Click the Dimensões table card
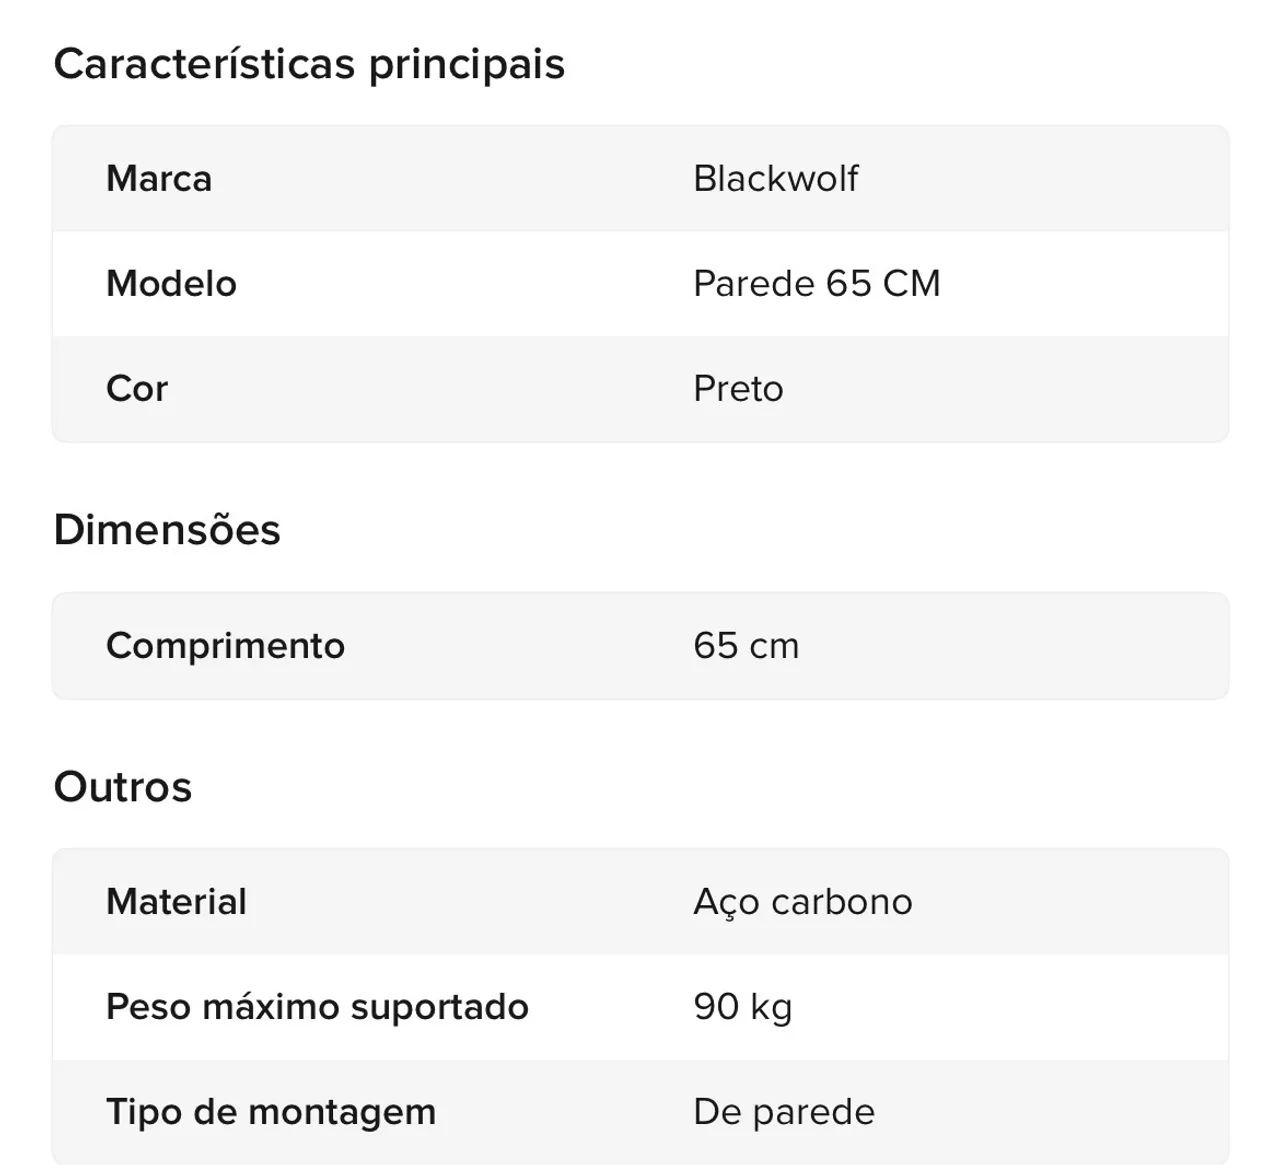Viewport: 1280px width, 1170px height. [x=640, y=645]
